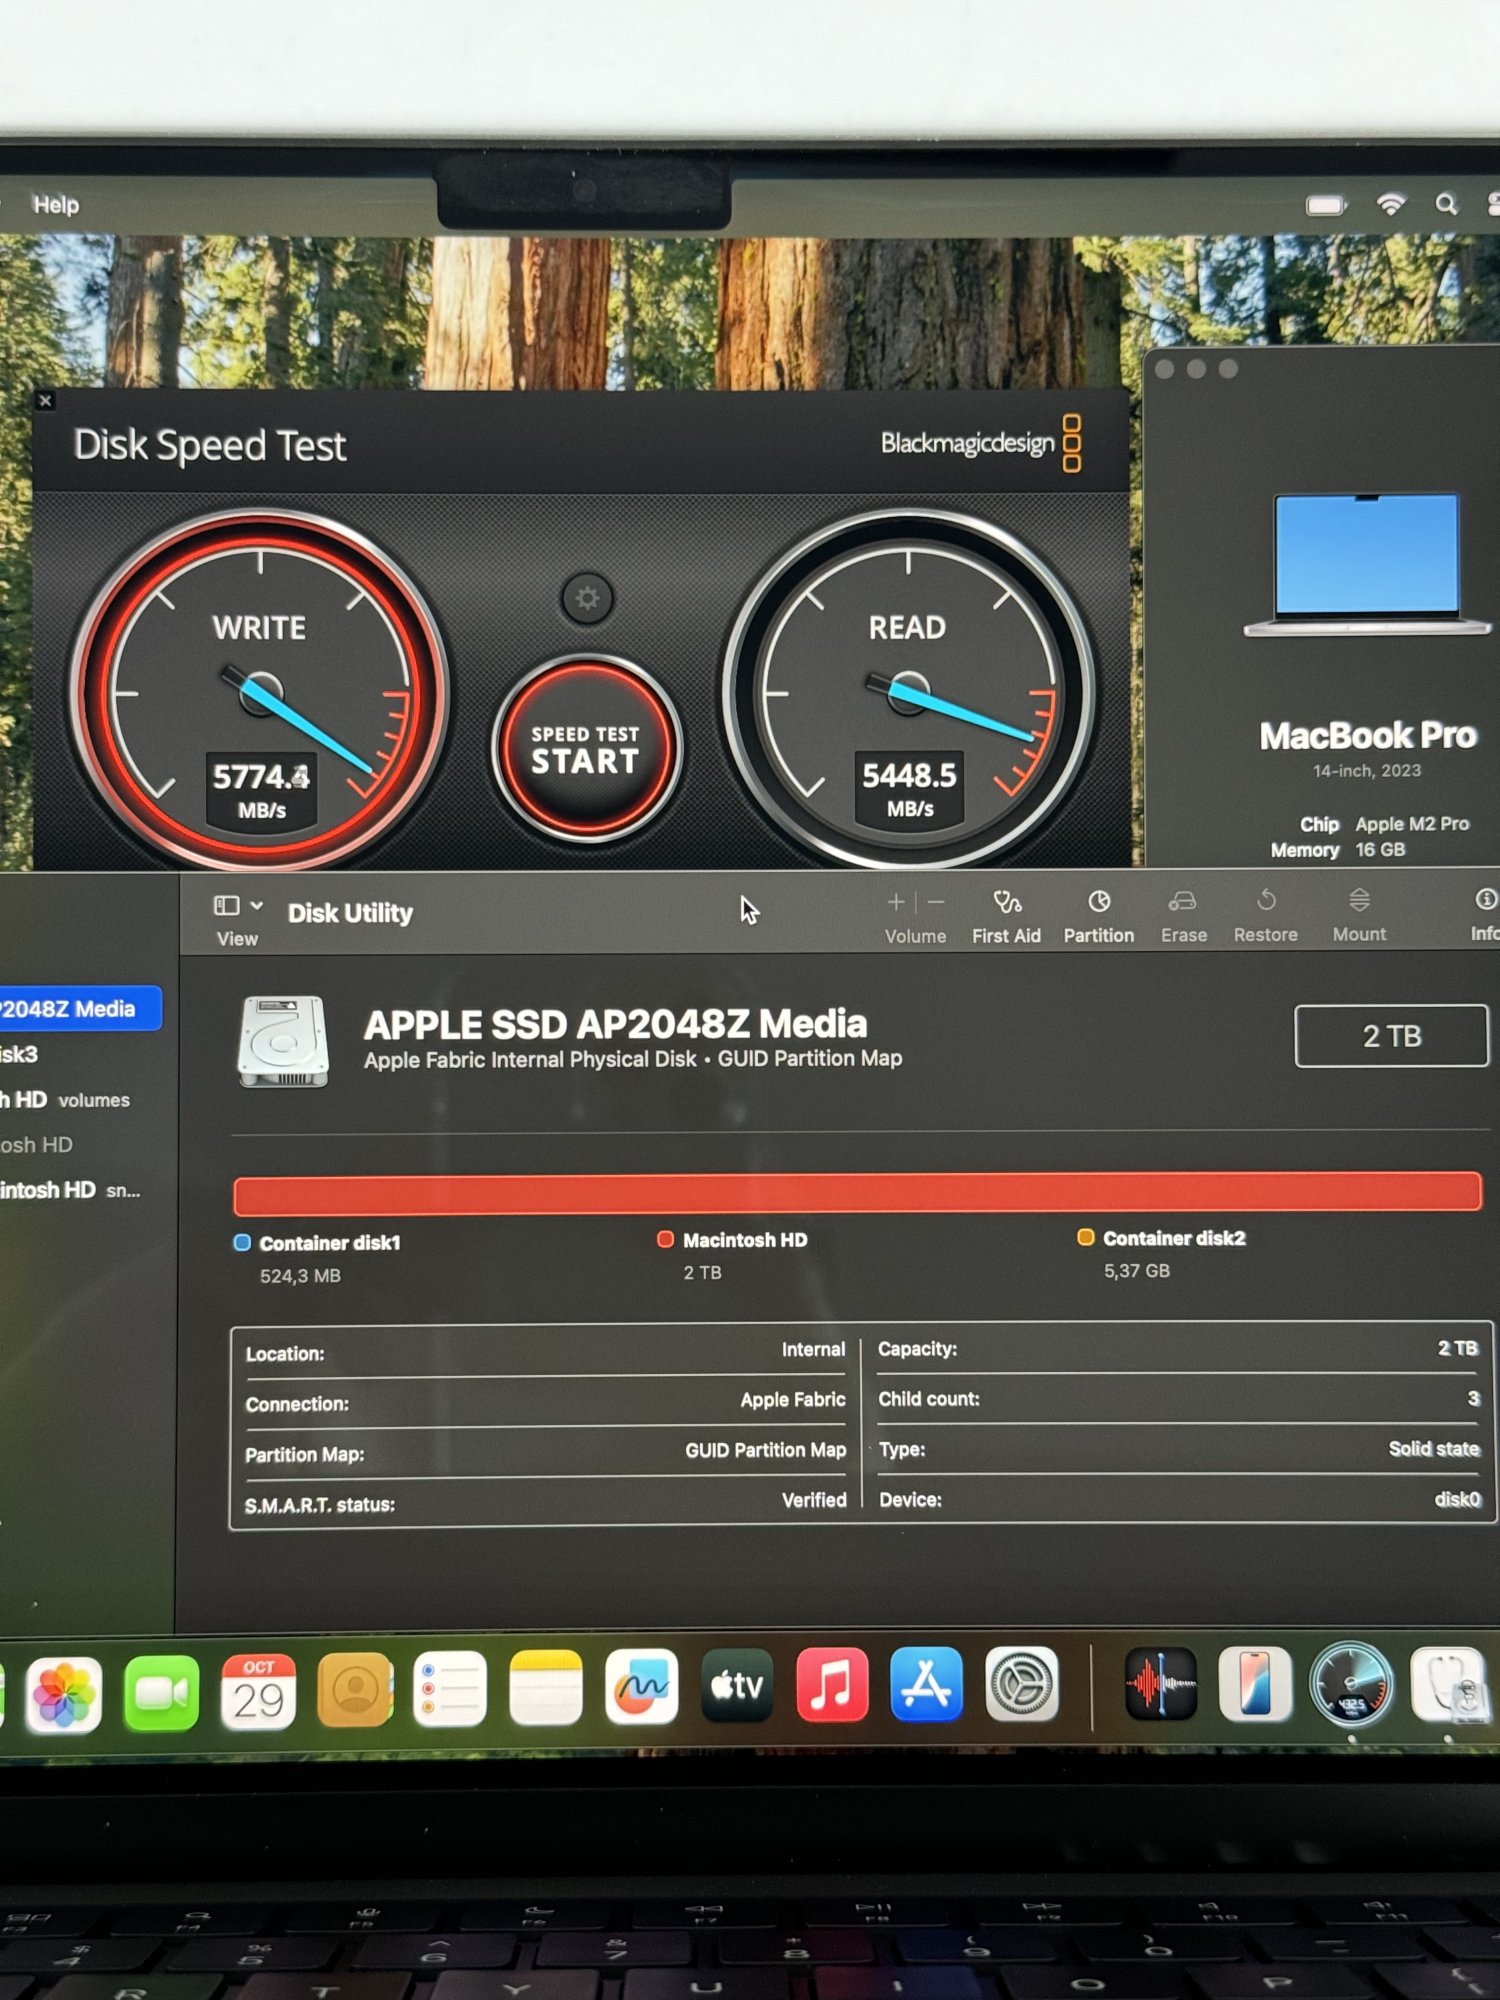The width and height of the screenshot is (1500, 2000).
Task: Open App Store from the Dock
Action: click(x=927, y=1684)
